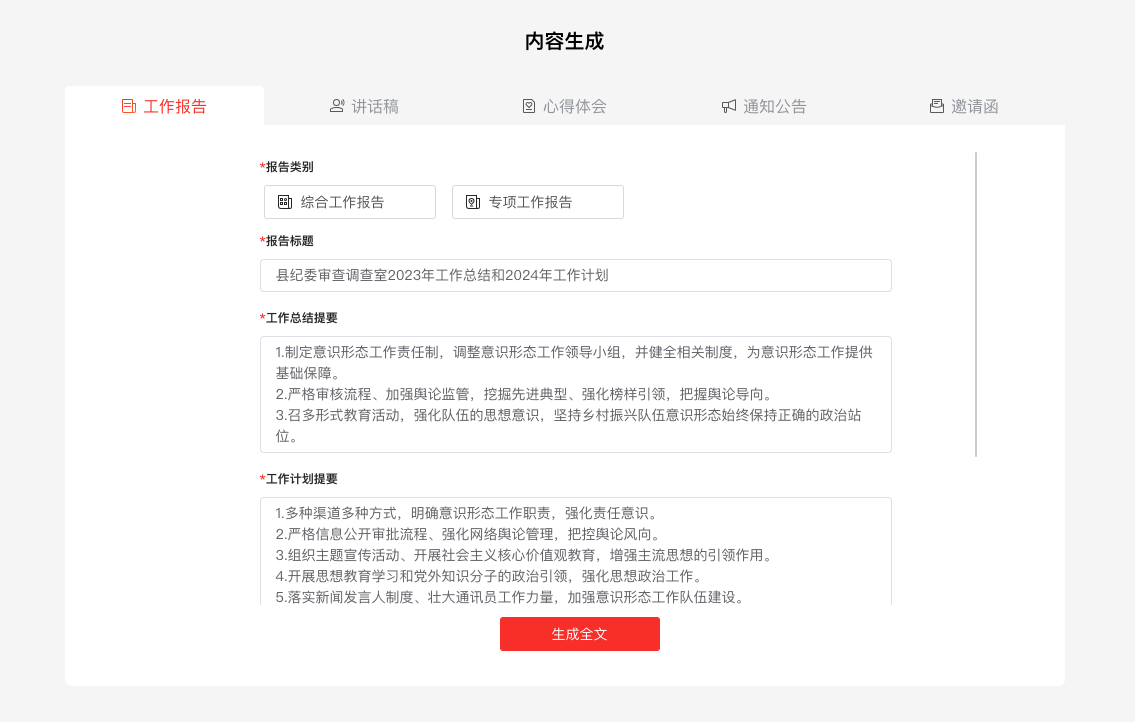Viewport: 1135px width, 722px height.
Task: Click the 专项工作报告 icon
Action: 473,202
